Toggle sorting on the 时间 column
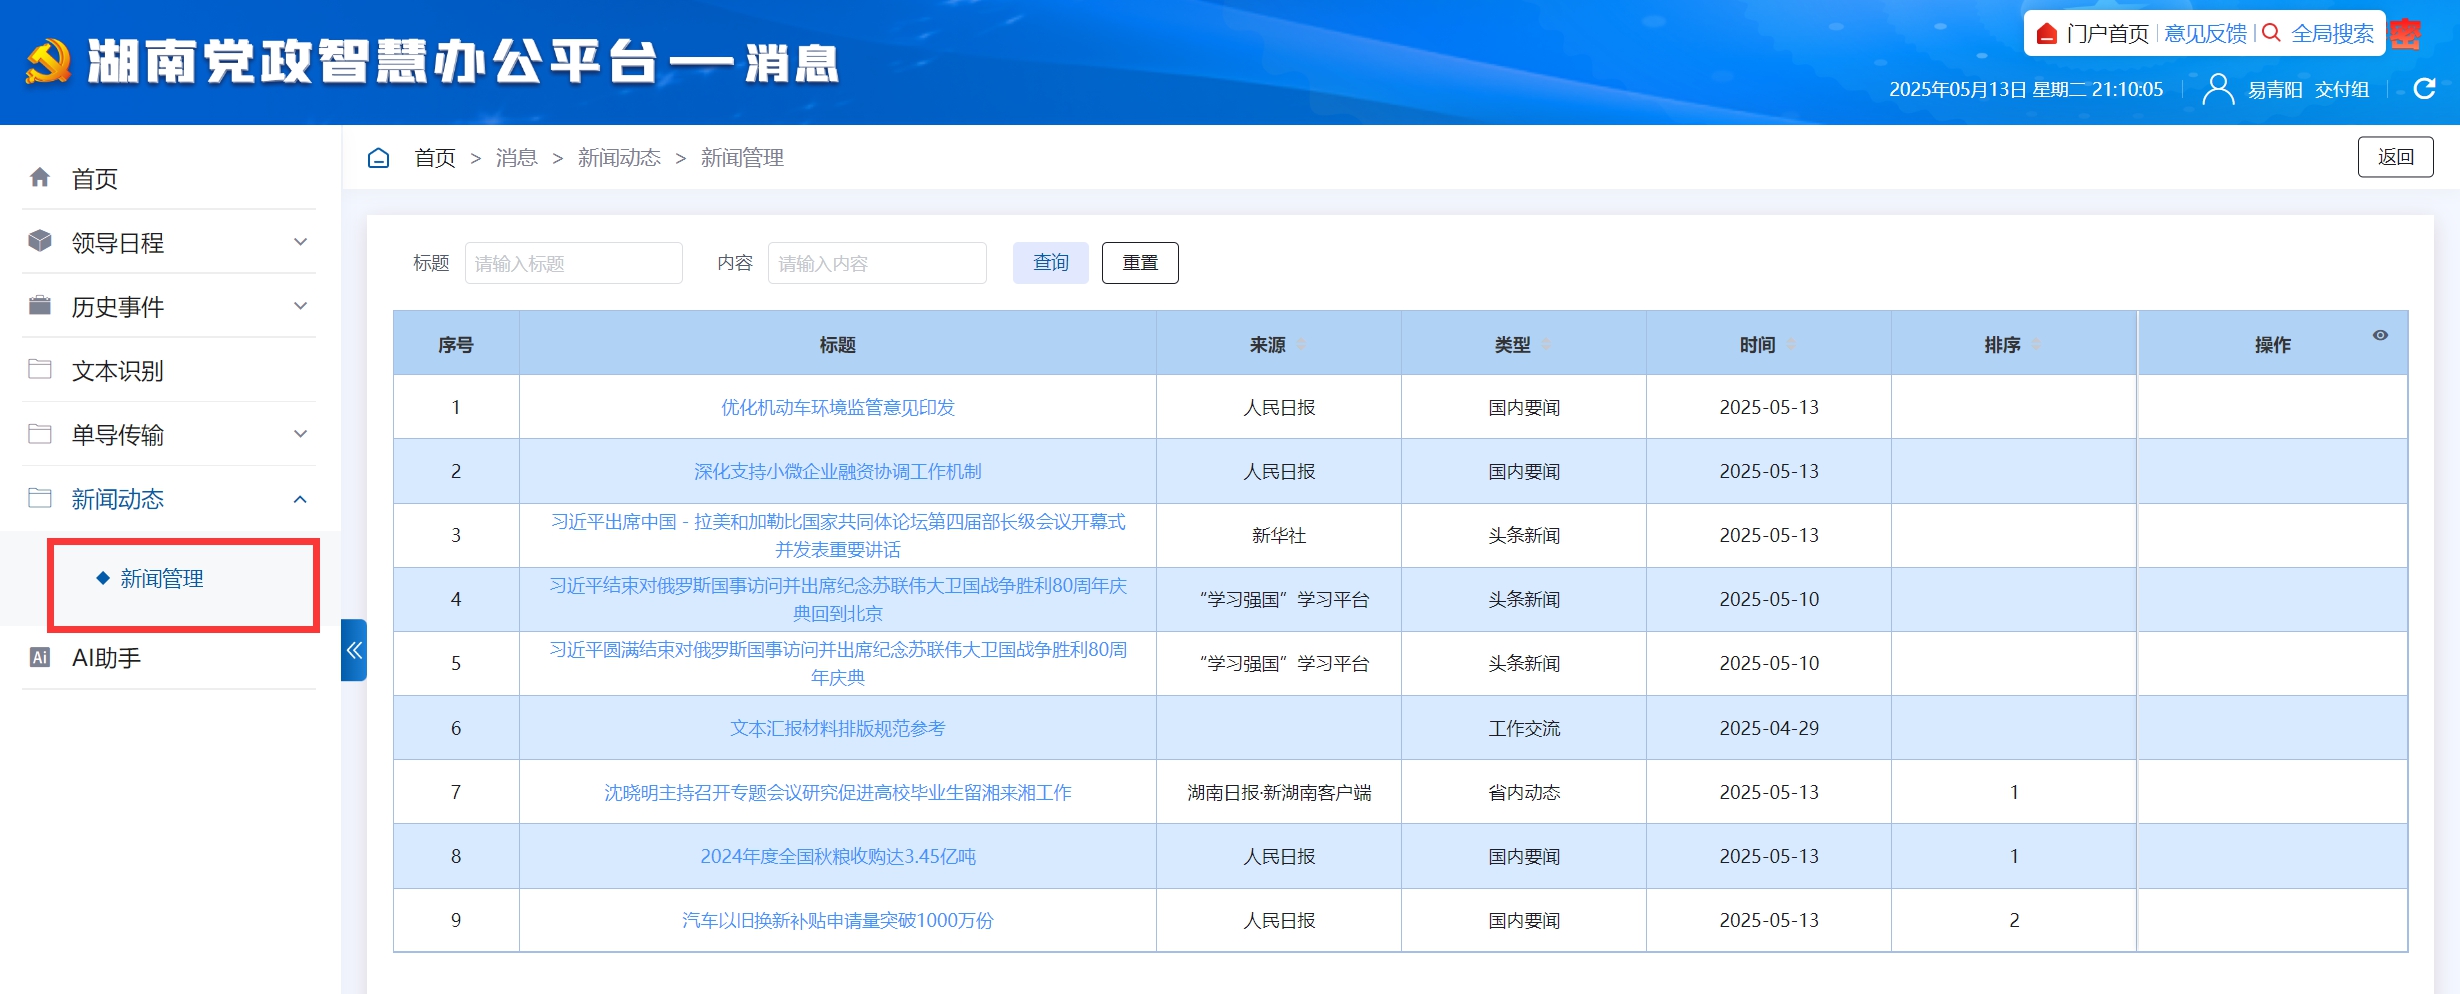 point(1791,344)
